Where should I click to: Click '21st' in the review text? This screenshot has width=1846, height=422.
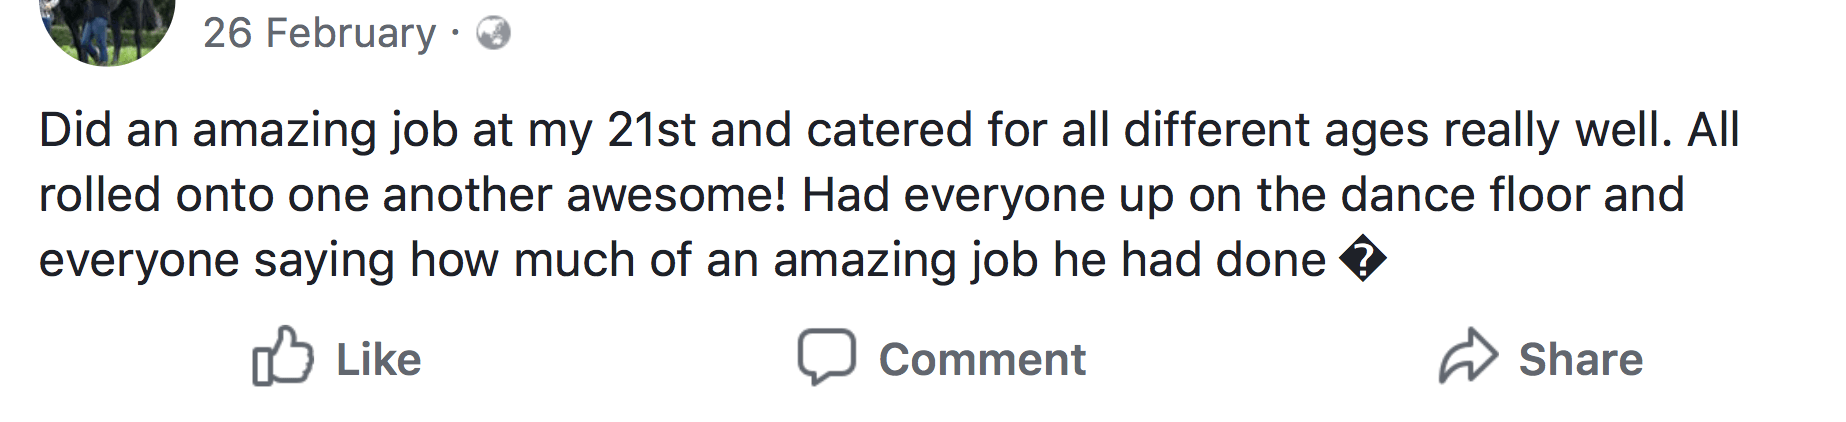click(651, 131)
